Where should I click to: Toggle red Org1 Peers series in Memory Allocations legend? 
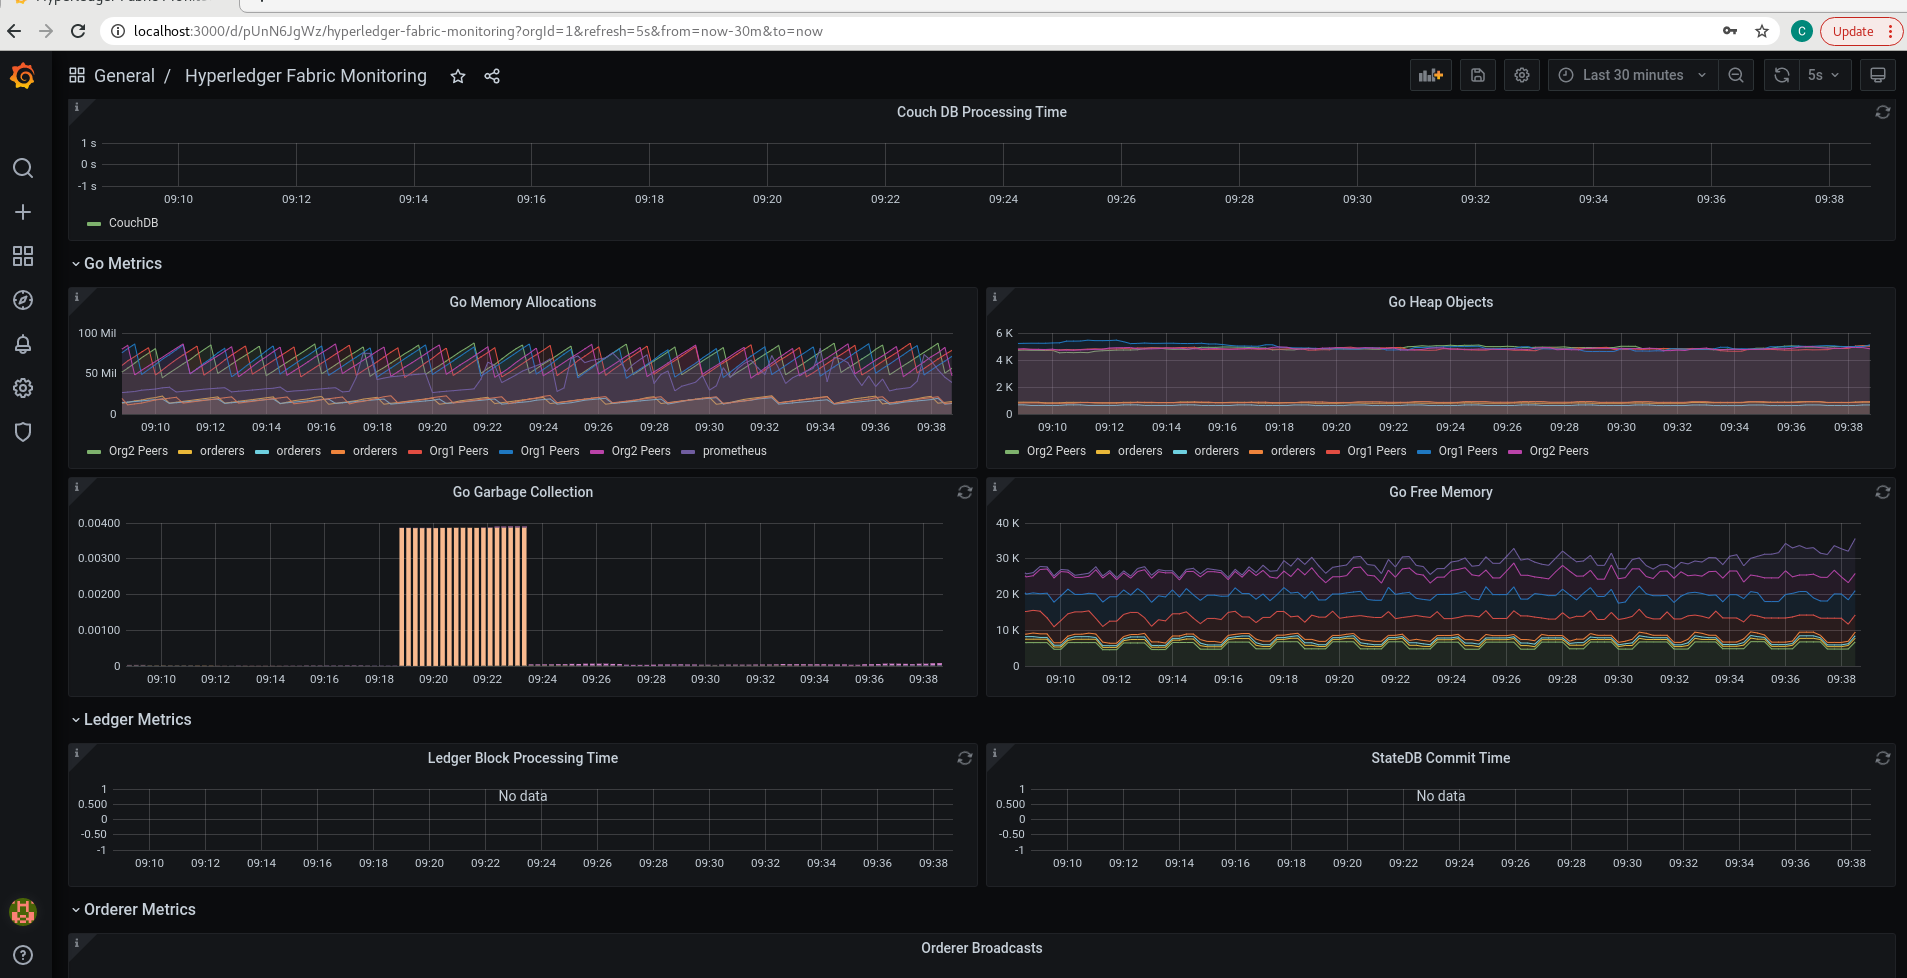point(458,451)
